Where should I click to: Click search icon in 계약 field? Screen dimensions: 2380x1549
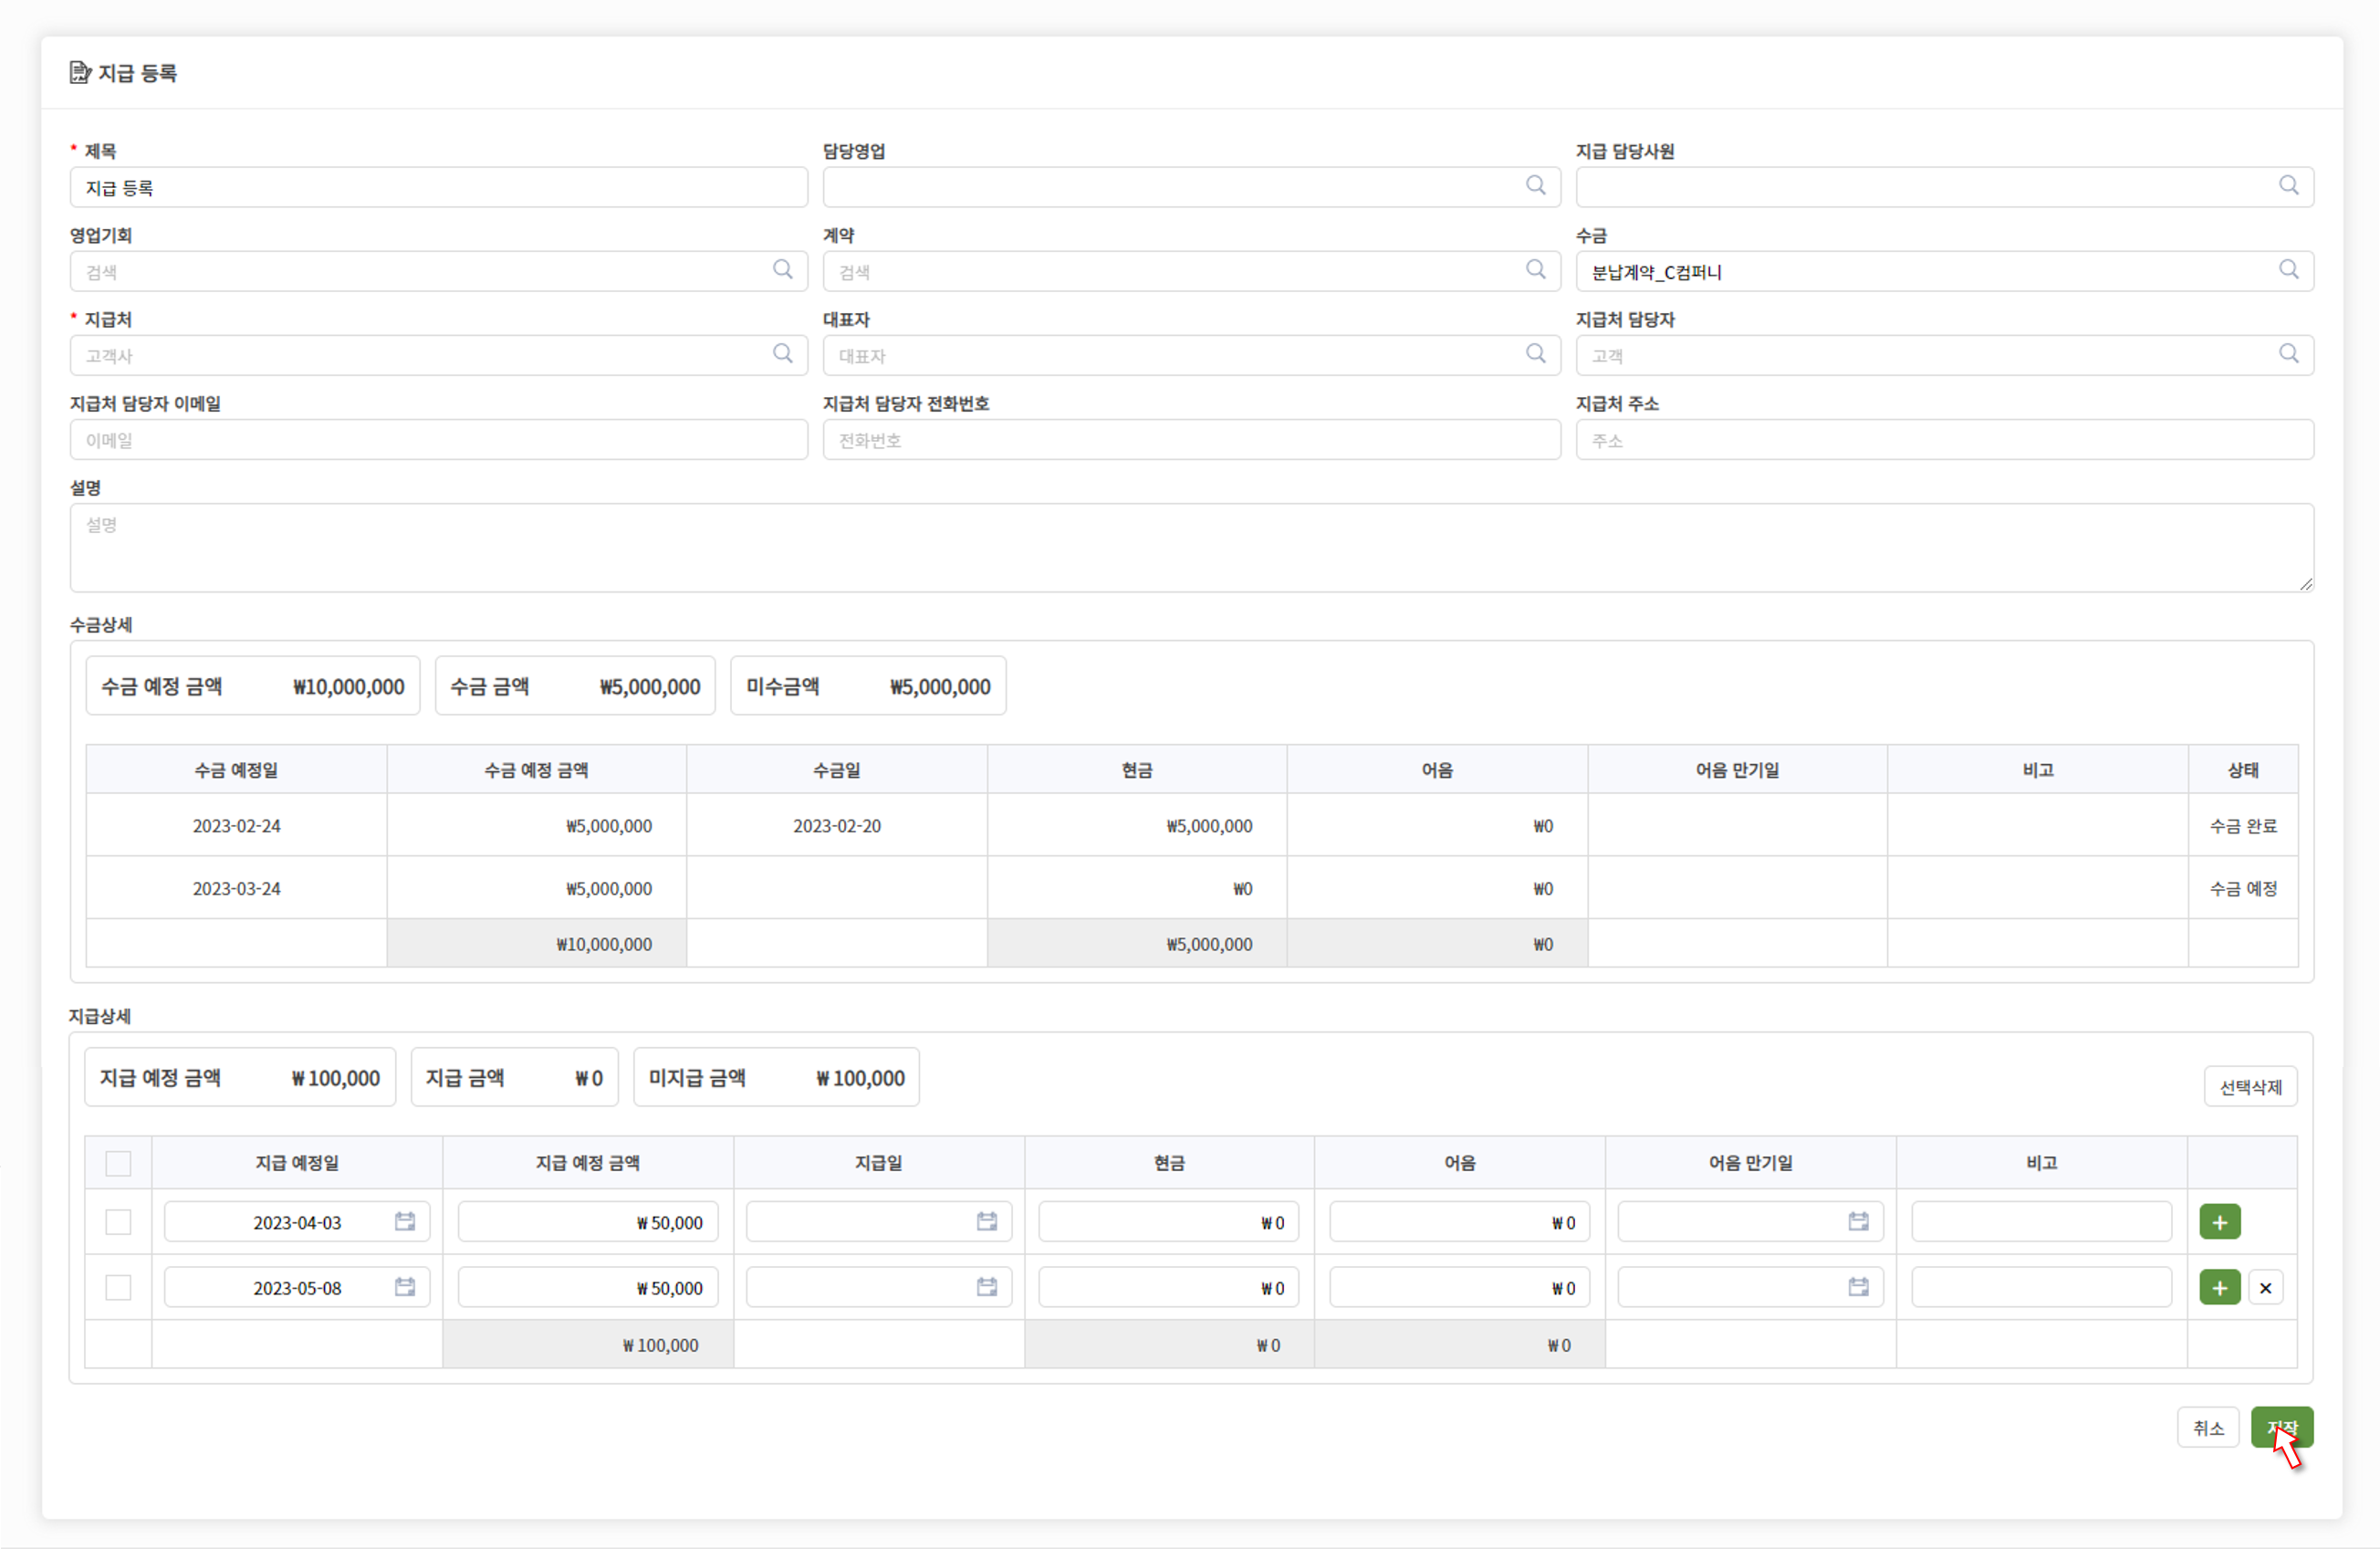(1536, 269)
